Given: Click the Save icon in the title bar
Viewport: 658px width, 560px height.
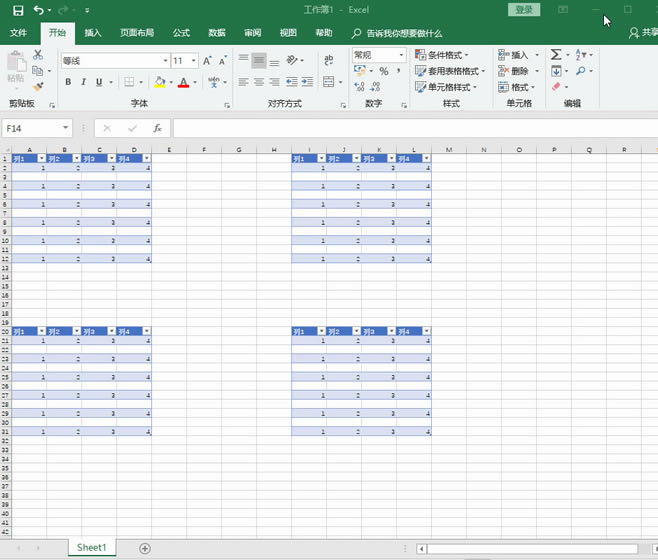Looking at the screenshot, I should pos(17,10).
